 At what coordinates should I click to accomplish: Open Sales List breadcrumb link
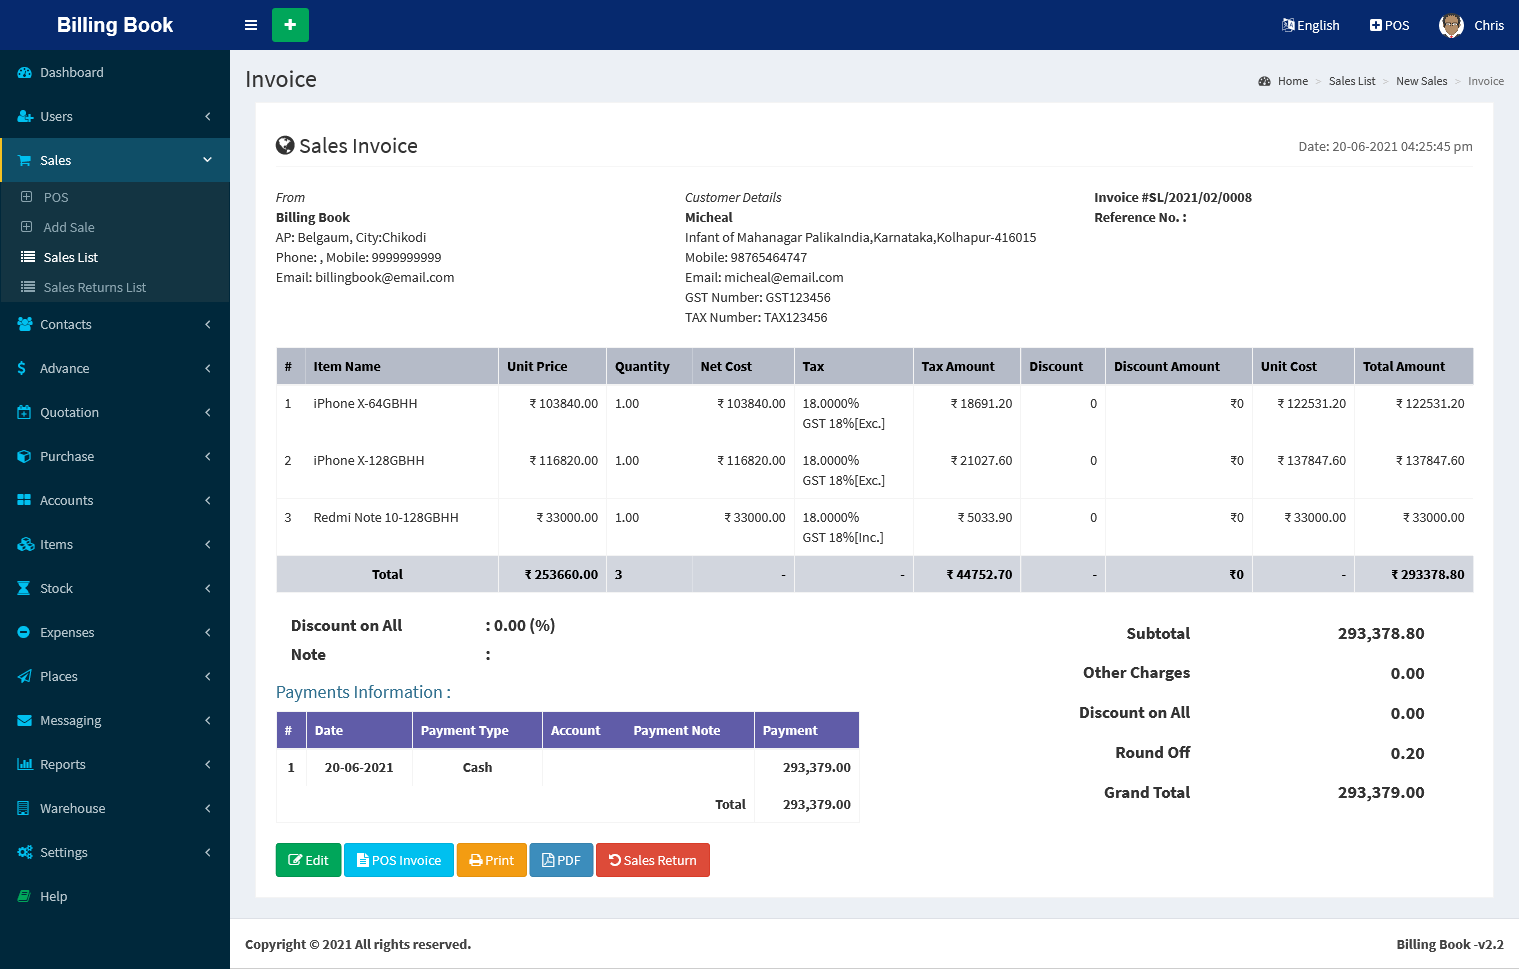coord(1351,81)
